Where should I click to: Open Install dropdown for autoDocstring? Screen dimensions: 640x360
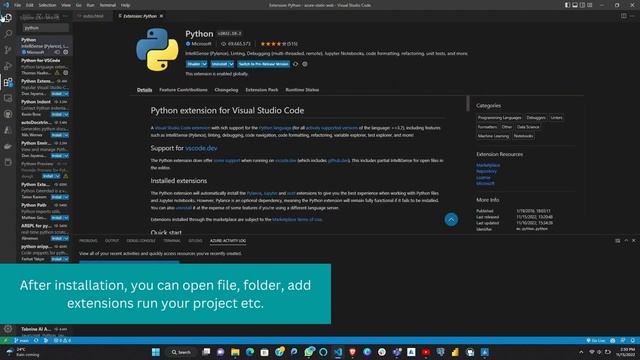(66, 135)
